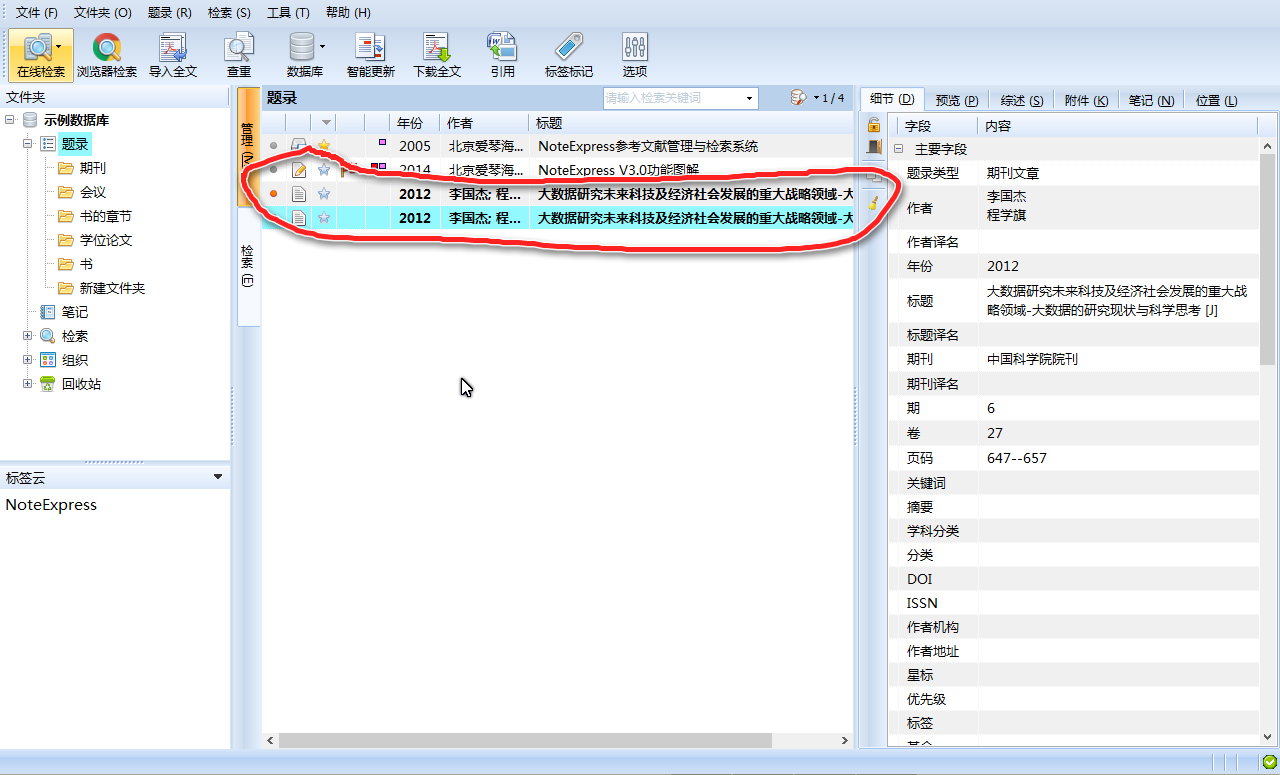Image resolution: width=1280 pixels, height=775 pixels.
Task: Click the red-magenta flag on 2014 record
Action: (x=378, y=166)
